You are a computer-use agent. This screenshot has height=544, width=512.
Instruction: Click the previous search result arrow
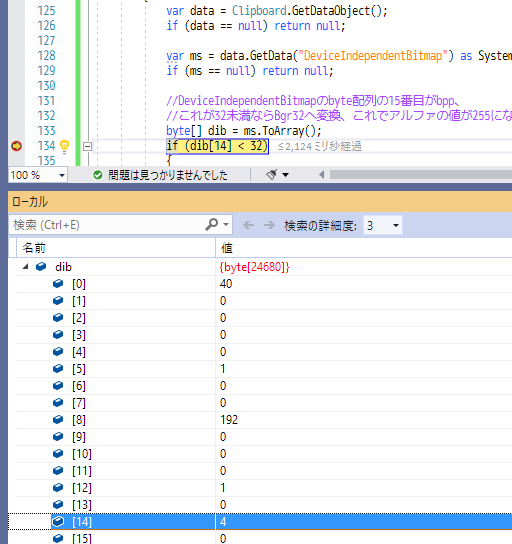click(248, 225)
